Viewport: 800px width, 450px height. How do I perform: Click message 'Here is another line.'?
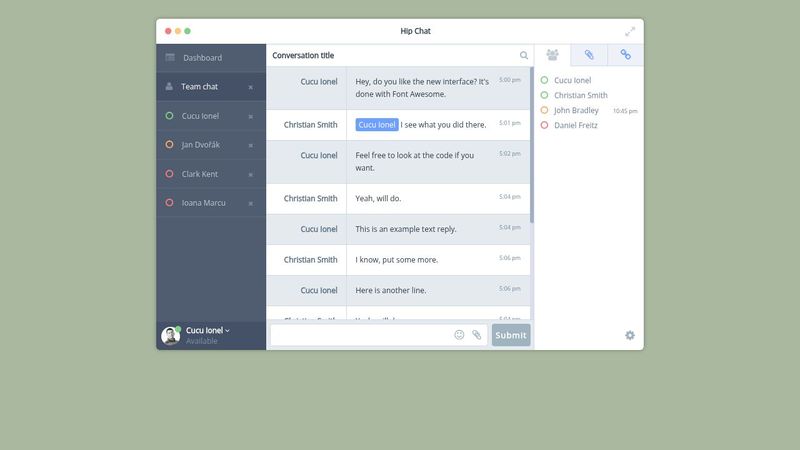pos(391,290)
